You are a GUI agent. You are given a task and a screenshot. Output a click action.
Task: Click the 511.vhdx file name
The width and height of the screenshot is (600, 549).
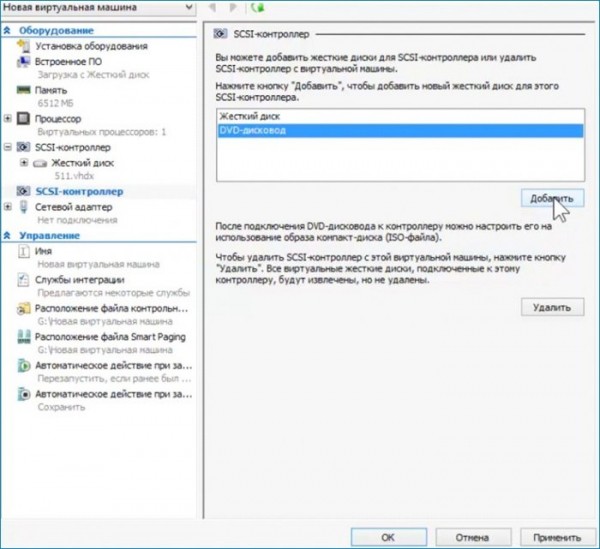click(74, 176)
